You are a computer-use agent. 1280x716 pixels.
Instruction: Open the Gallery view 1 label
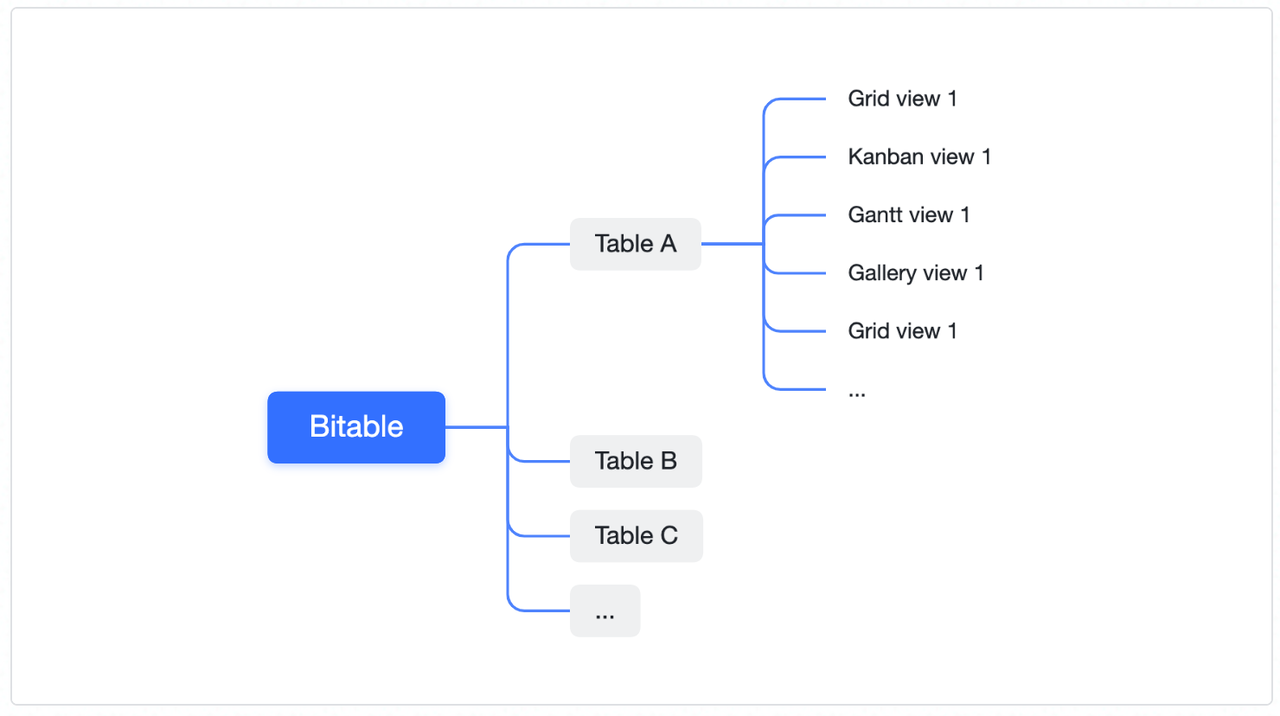[x=915, y=273]
